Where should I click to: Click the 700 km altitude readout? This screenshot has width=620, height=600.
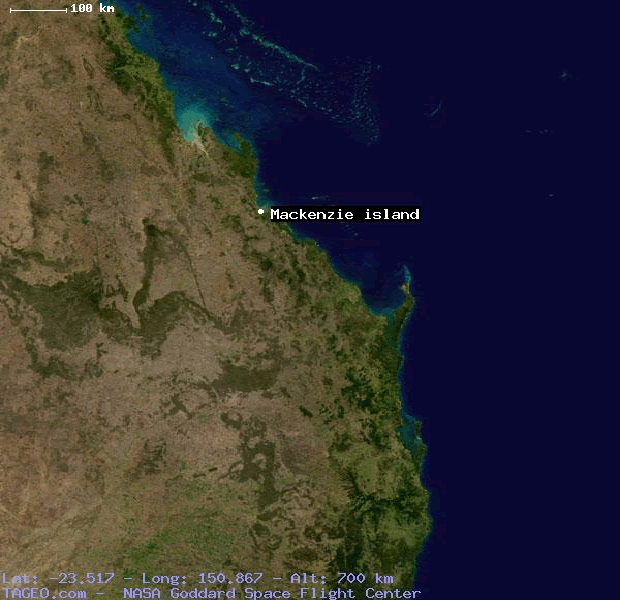pos(366,578)
